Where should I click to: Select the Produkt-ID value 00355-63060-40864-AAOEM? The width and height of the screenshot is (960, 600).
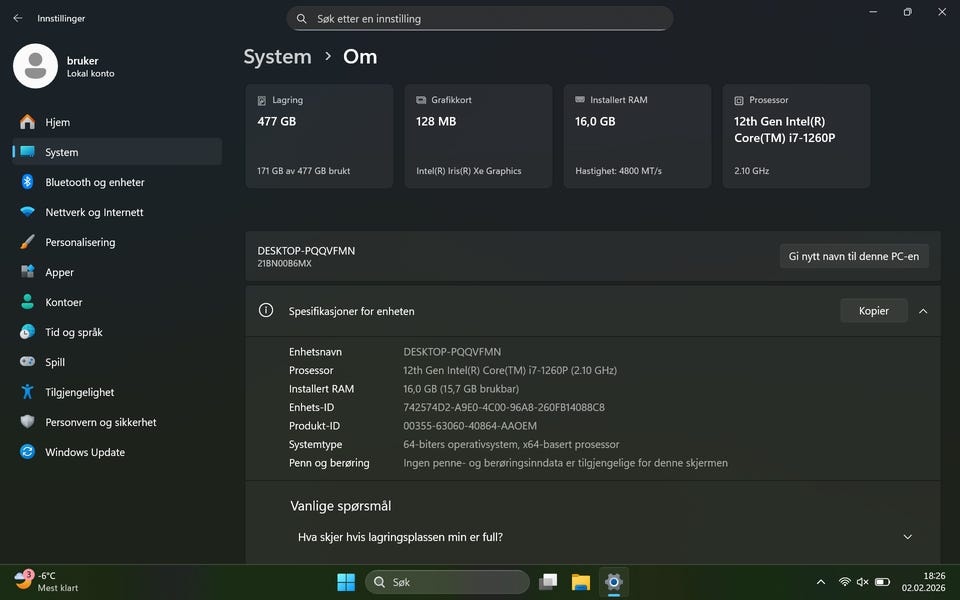pos(470,426)
